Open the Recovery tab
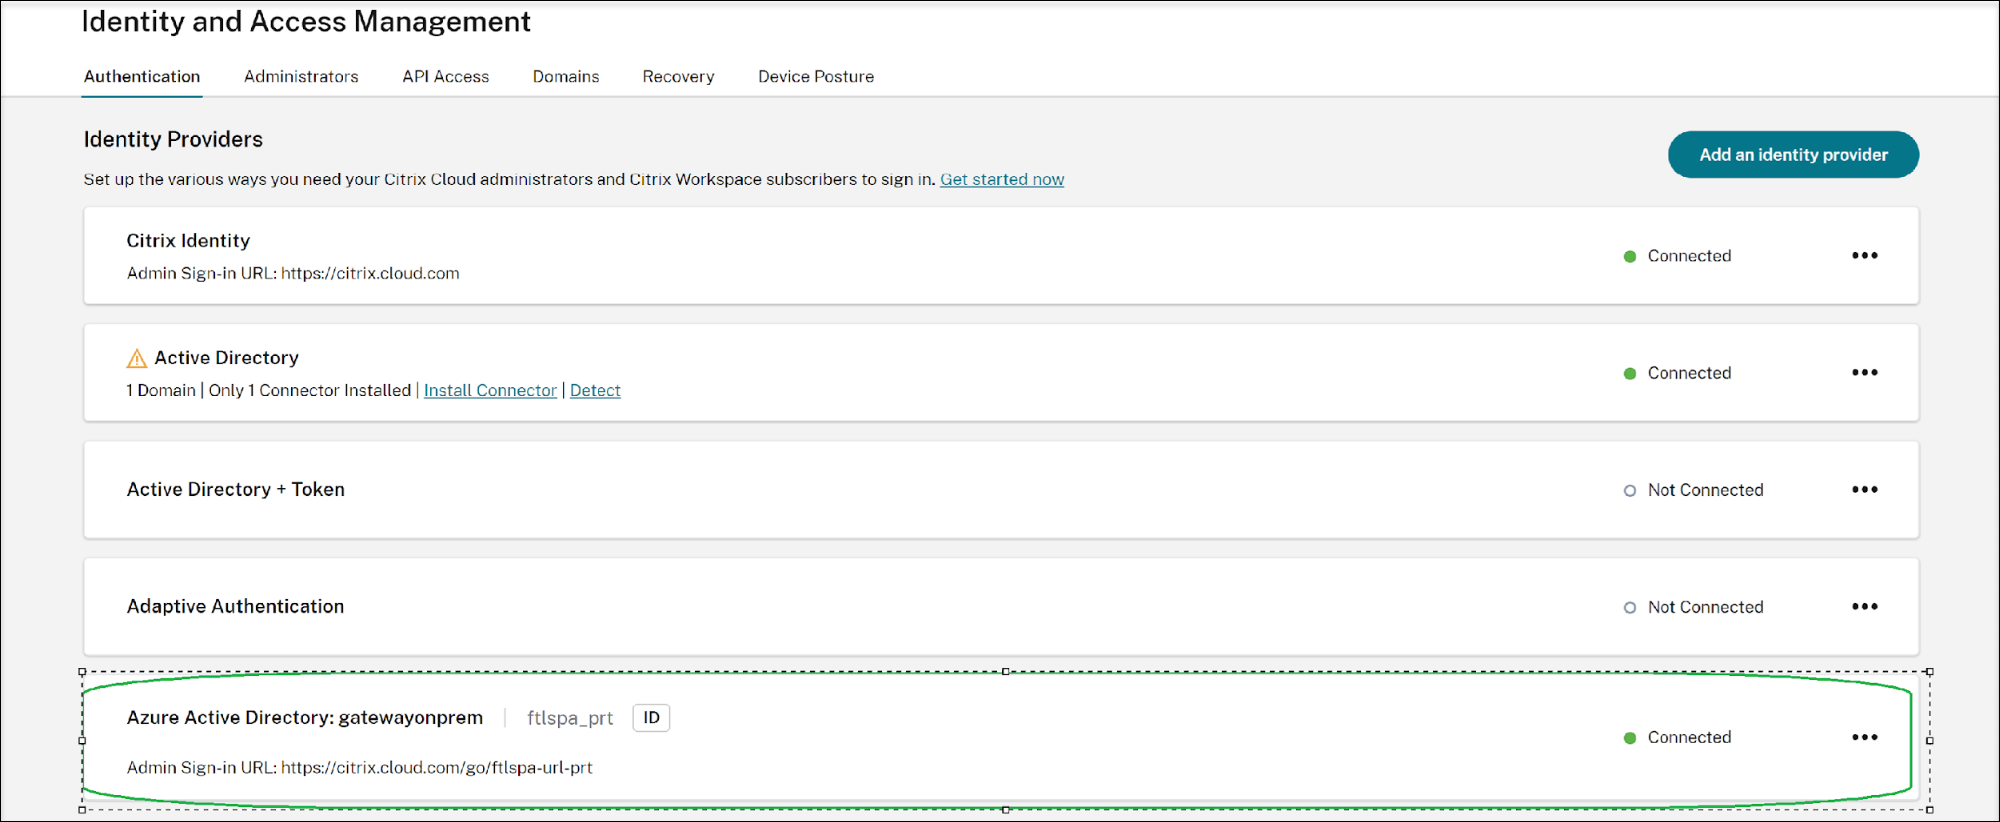This screenshot has width=2000, height=822. (x=678, y=77)
